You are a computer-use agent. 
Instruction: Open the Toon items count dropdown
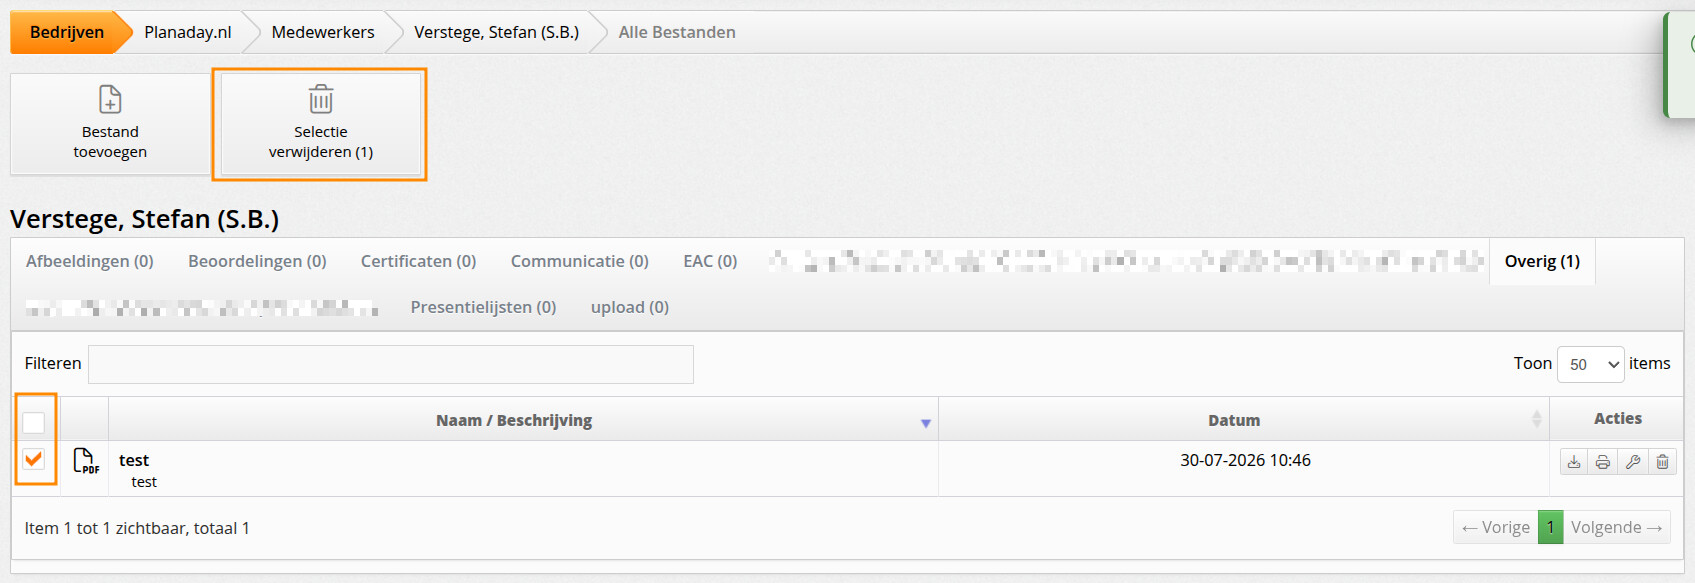[1590, 364]
